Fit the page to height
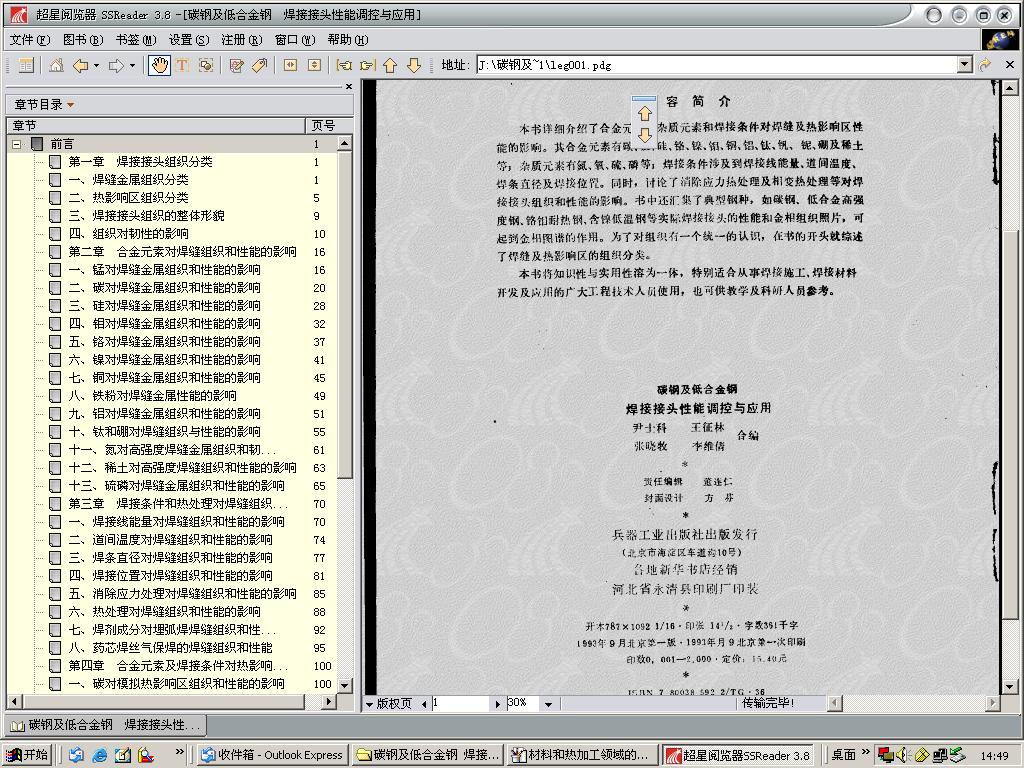 click(315, 65)
